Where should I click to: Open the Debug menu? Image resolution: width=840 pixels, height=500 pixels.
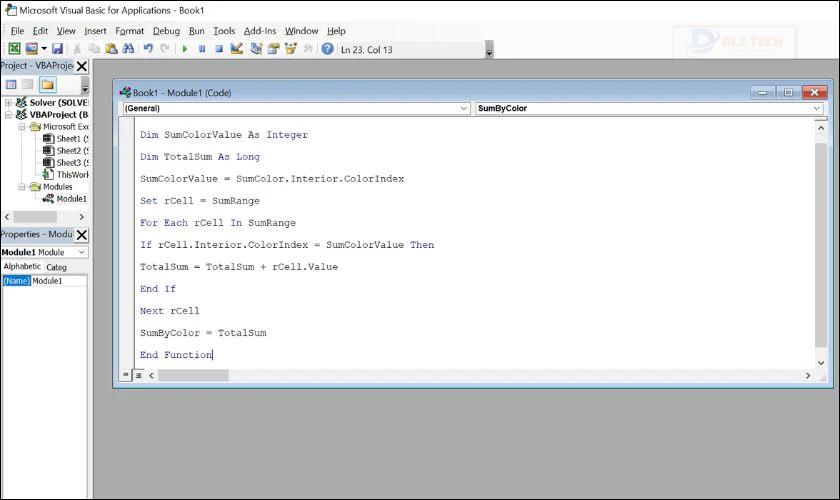pyautogui.click(x=167, y=31)
